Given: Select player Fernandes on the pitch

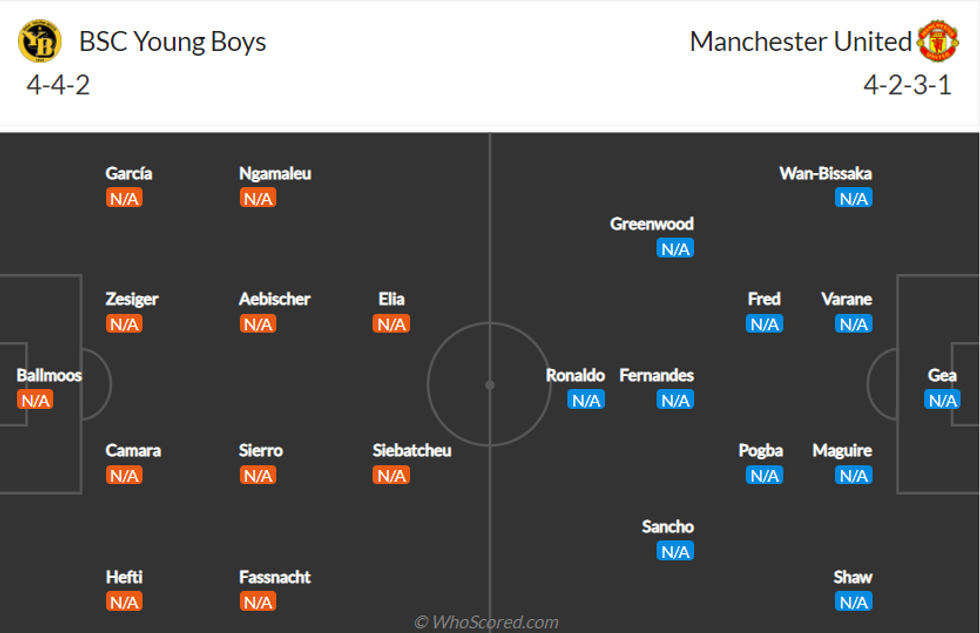Looking at the screenshot, I should point(656,375).
